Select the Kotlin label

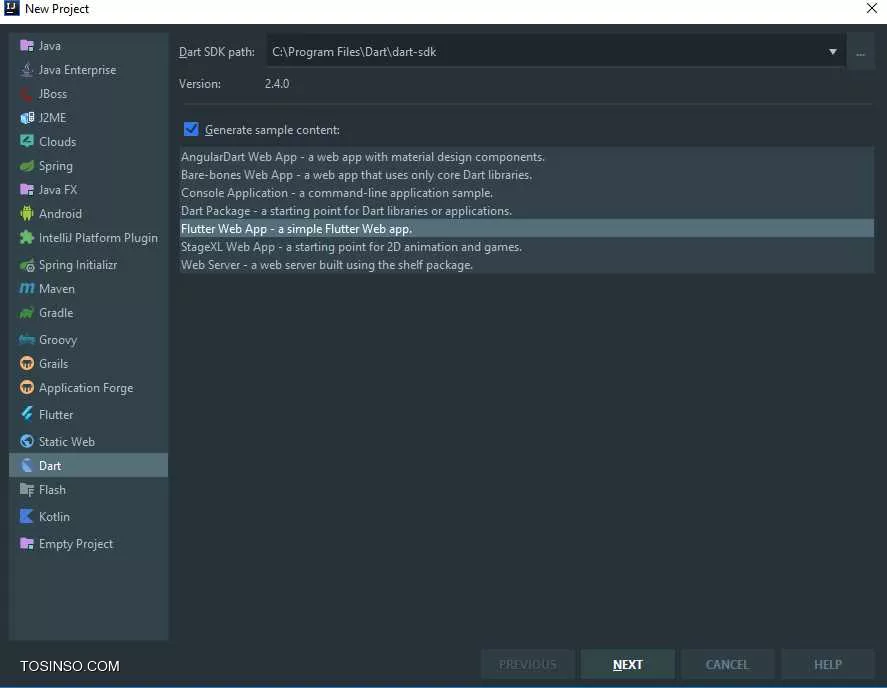coord(54,517)
